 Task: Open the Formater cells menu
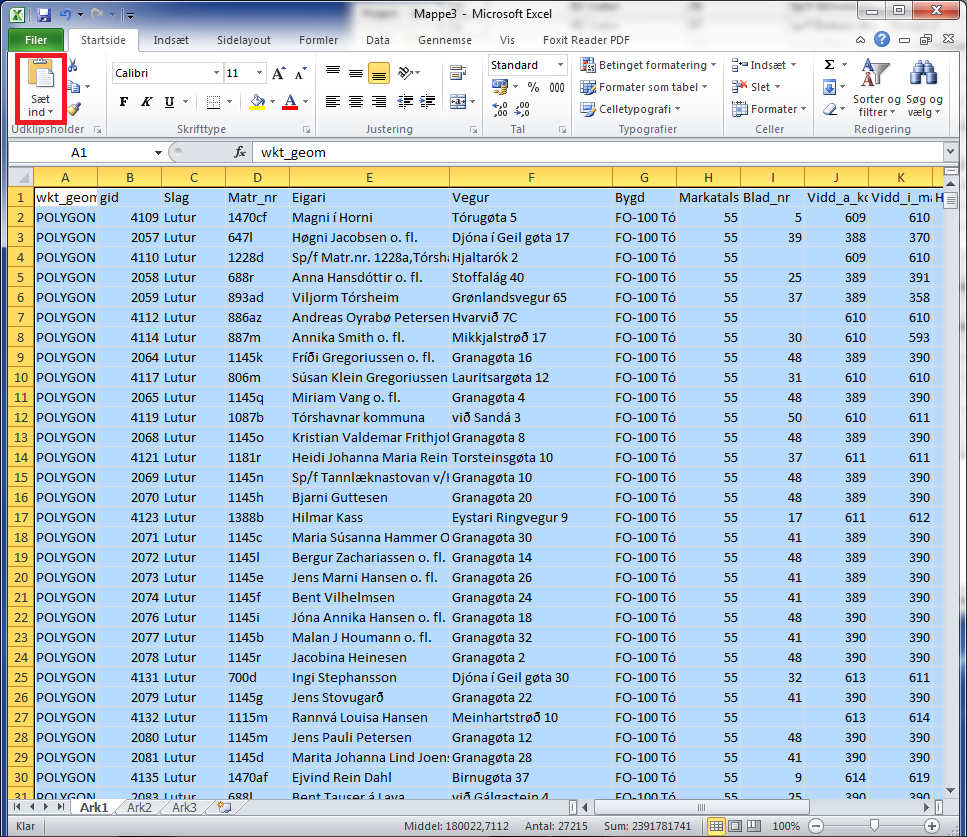769,109
